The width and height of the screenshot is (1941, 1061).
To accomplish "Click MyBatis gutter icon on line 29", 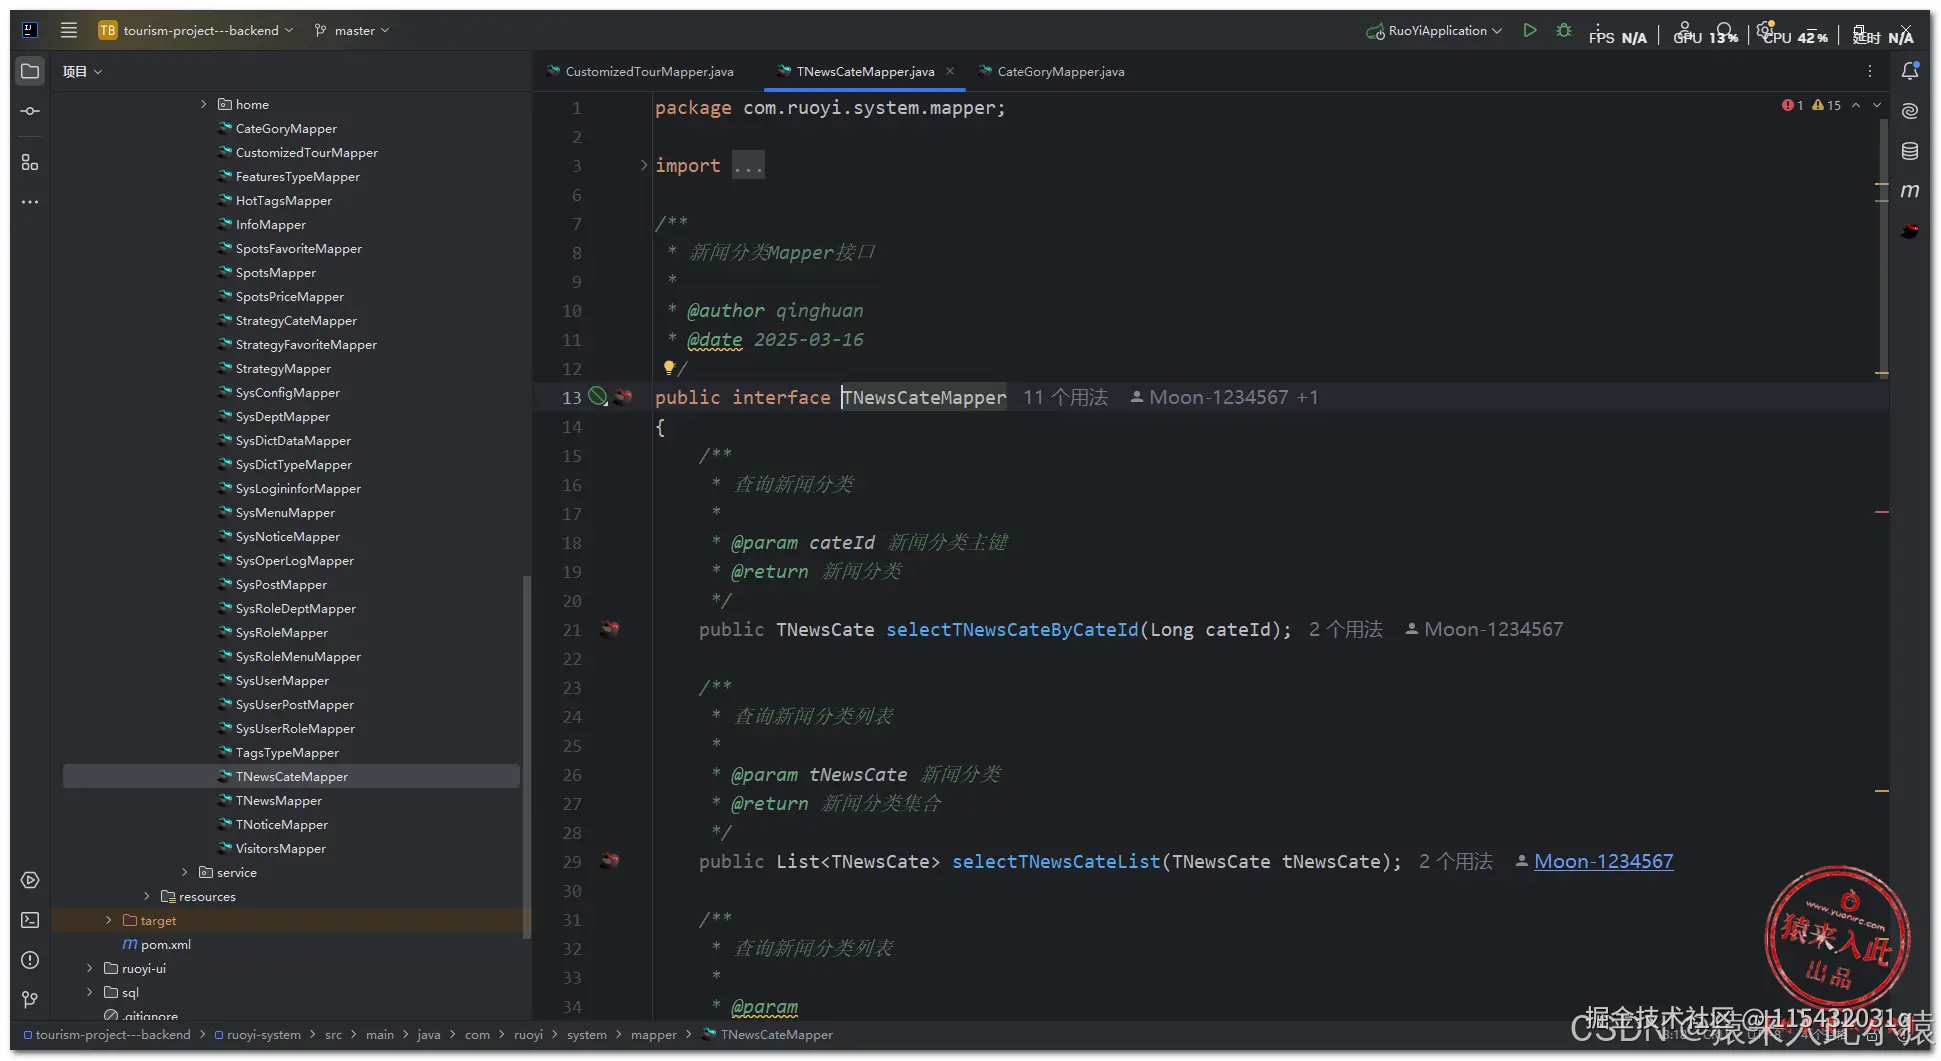I will tap(610, 861).
